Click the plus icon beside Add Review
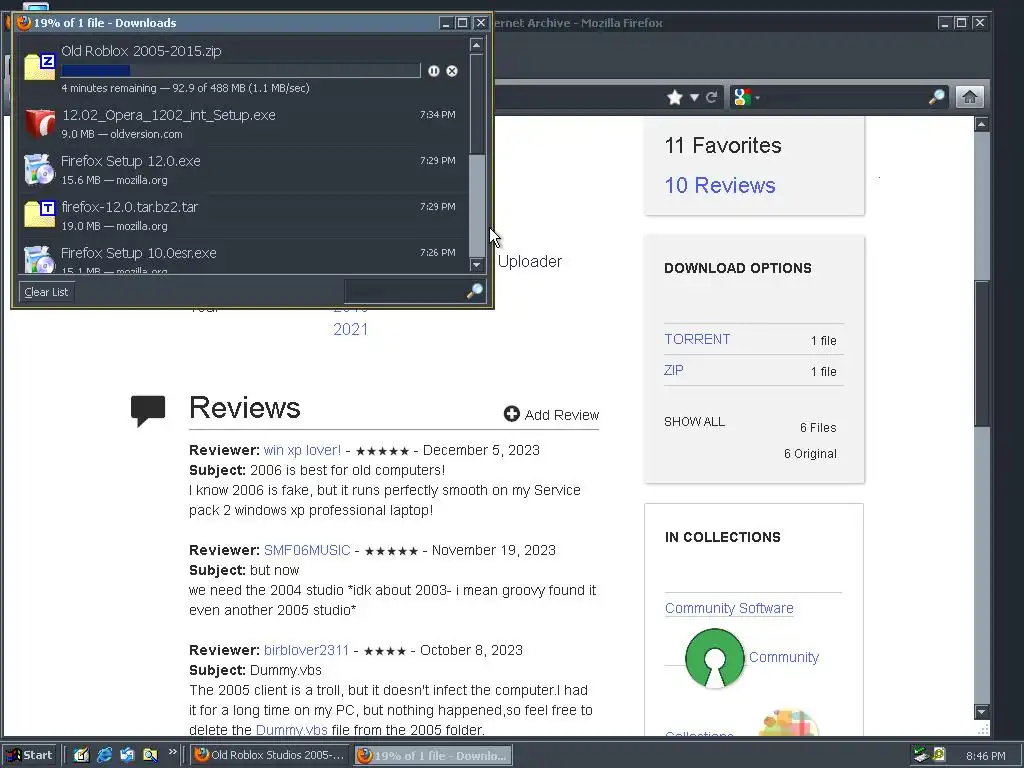Image resolution: width=1024 pixels, height=768 pixels. click(511, 414)
